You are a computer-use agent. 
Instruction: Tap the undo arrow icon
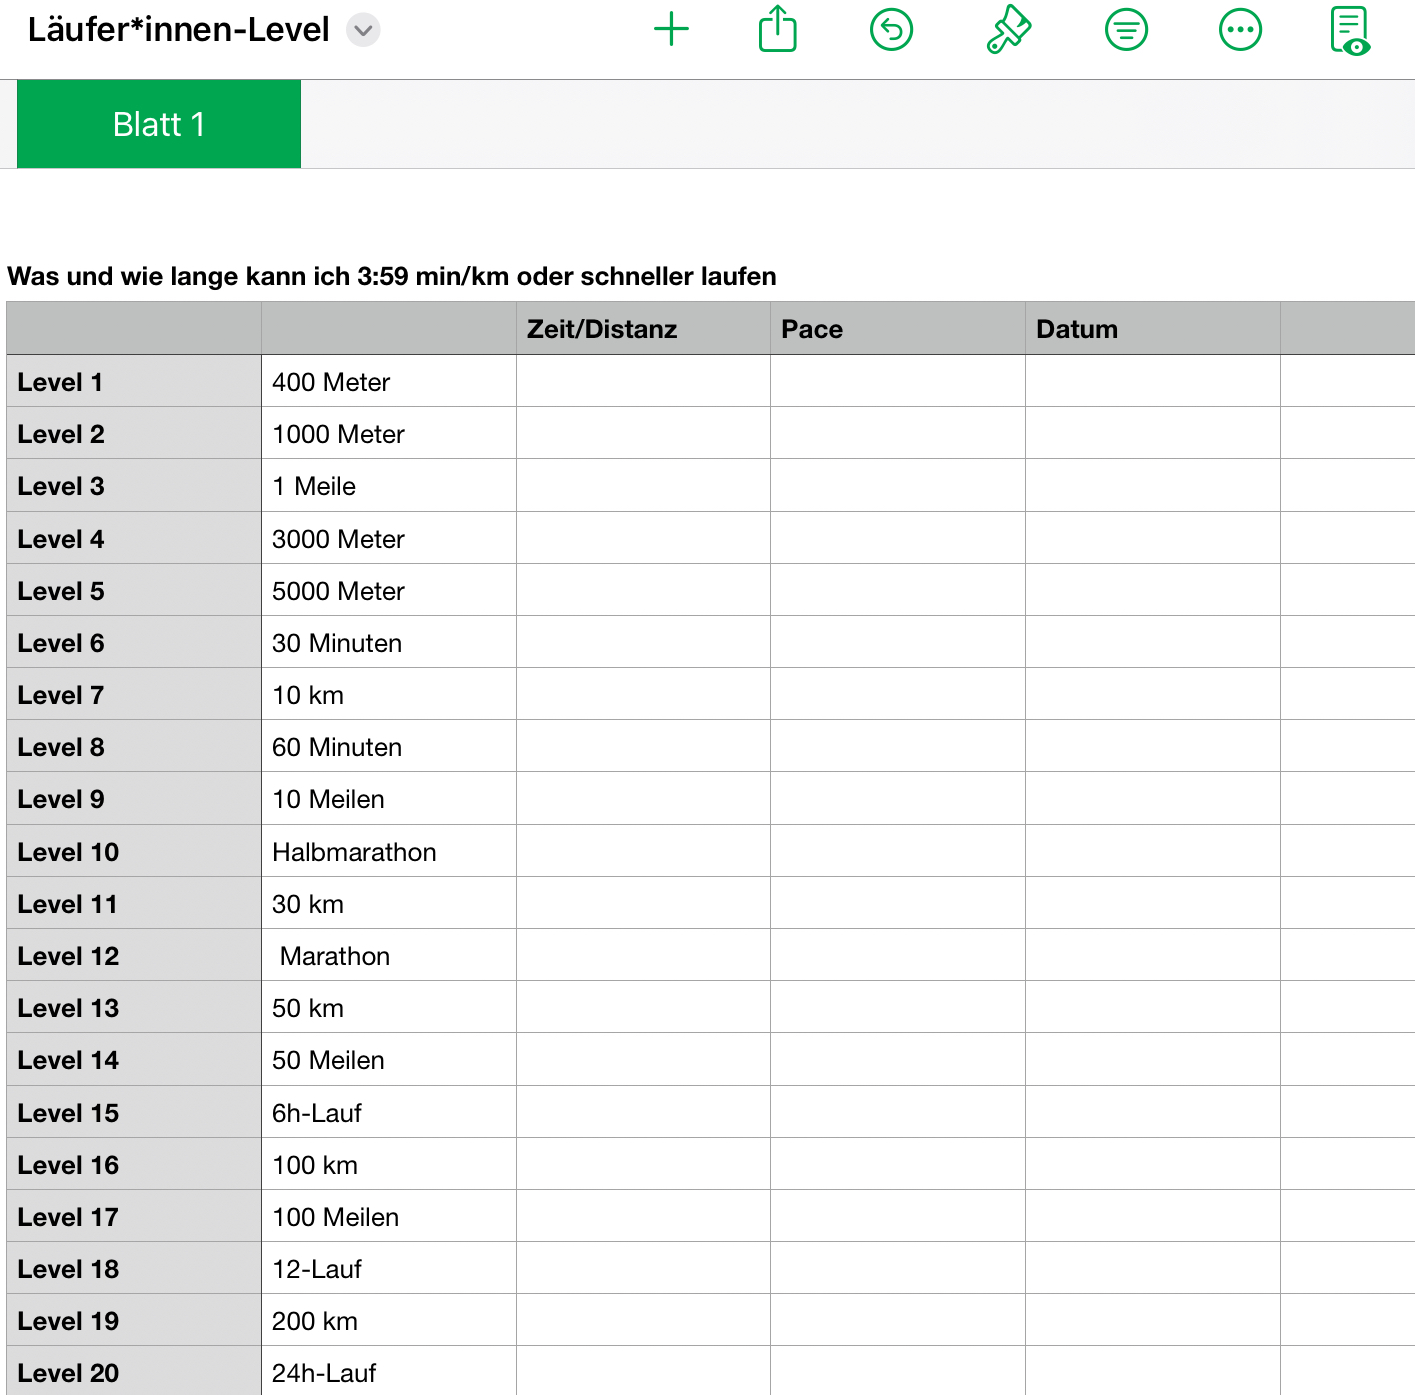click(x=891, y=30)
